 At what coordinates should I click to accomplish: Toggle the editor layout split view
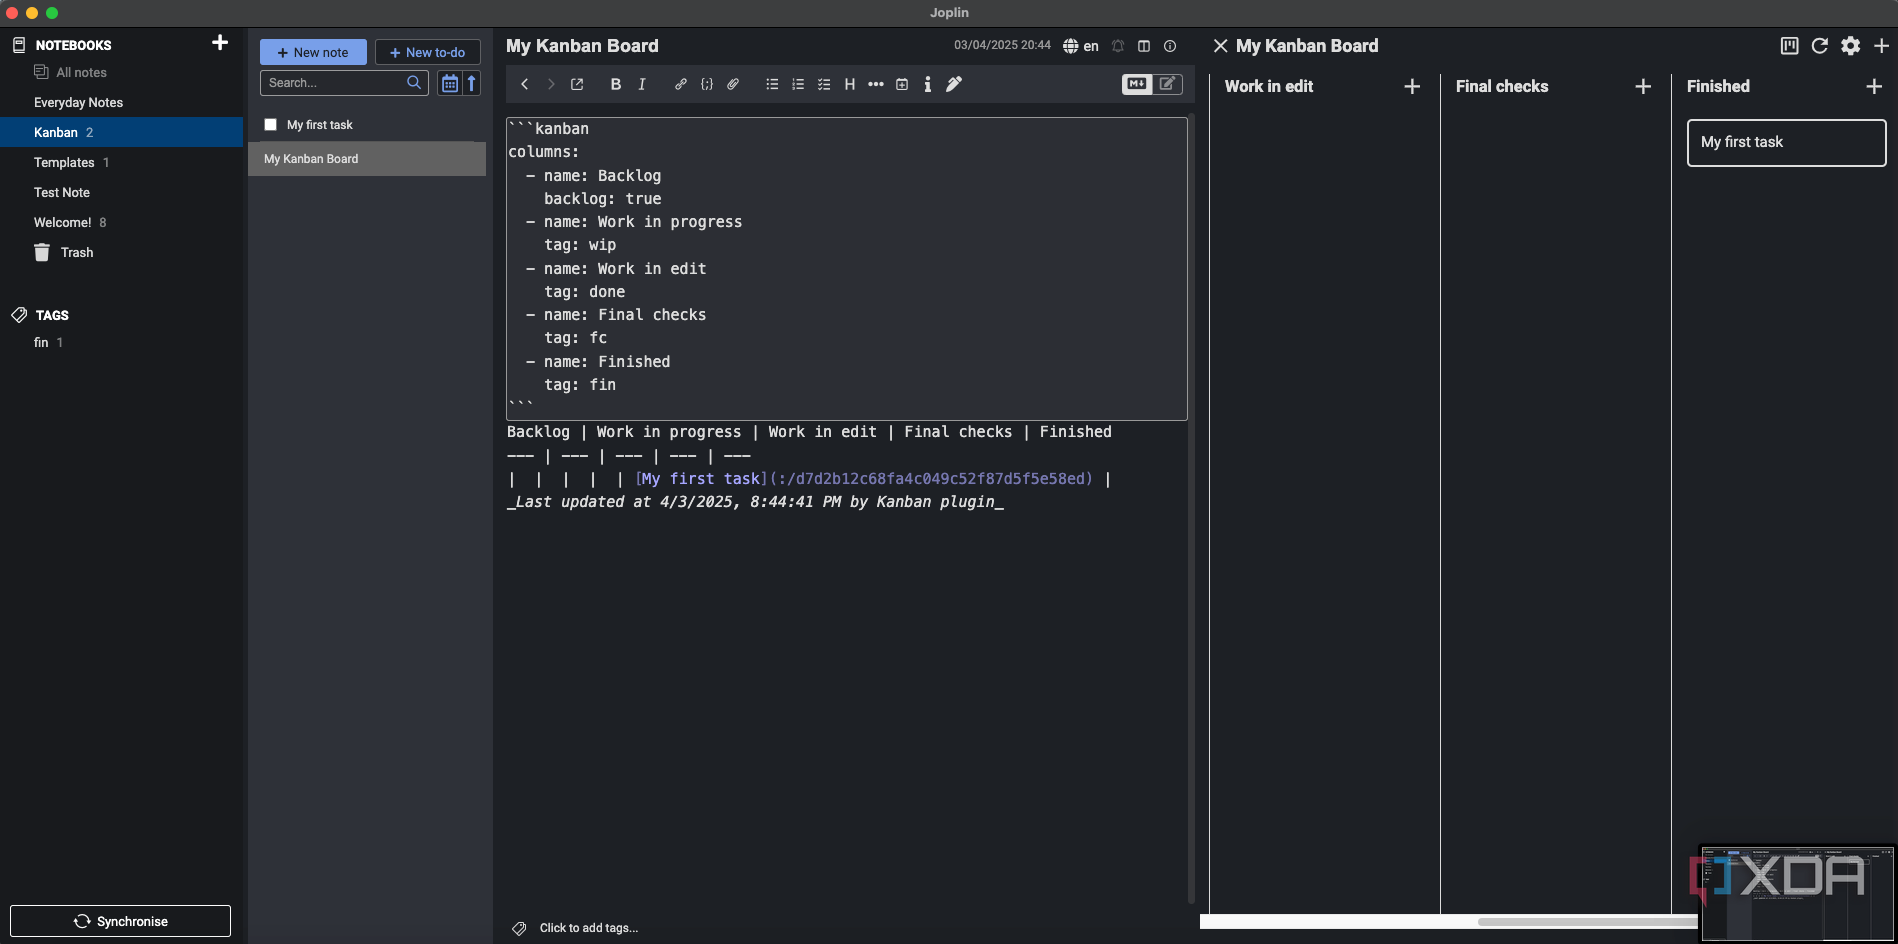pyautogui.click(x=1144, y=46)
